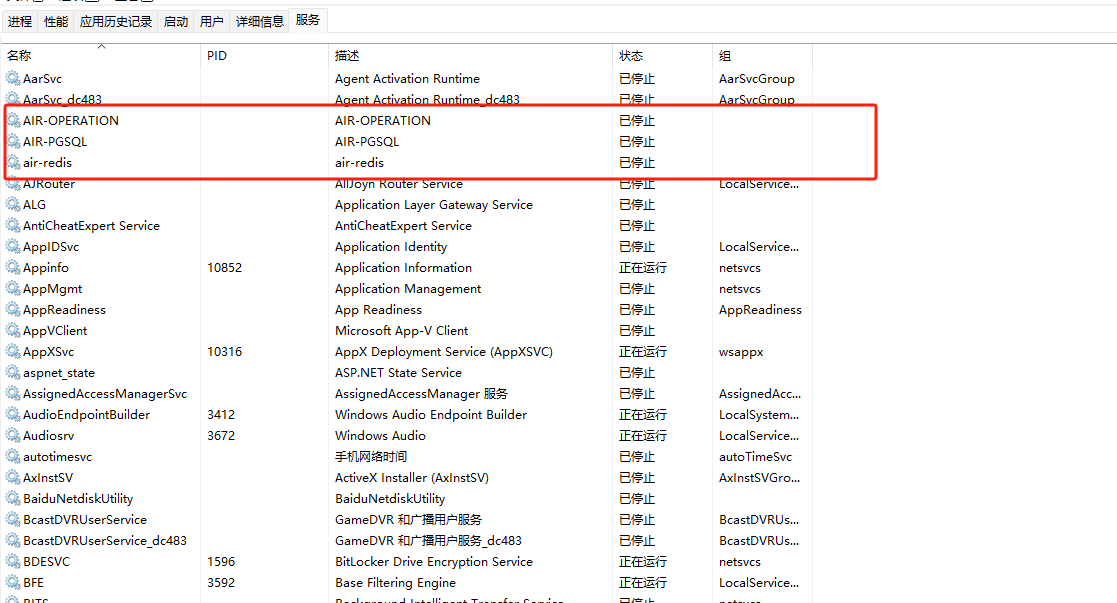Click the air-redis service icon
Image resolution: width=1117 pixels, height=603 pixels.
pos(14,162)
